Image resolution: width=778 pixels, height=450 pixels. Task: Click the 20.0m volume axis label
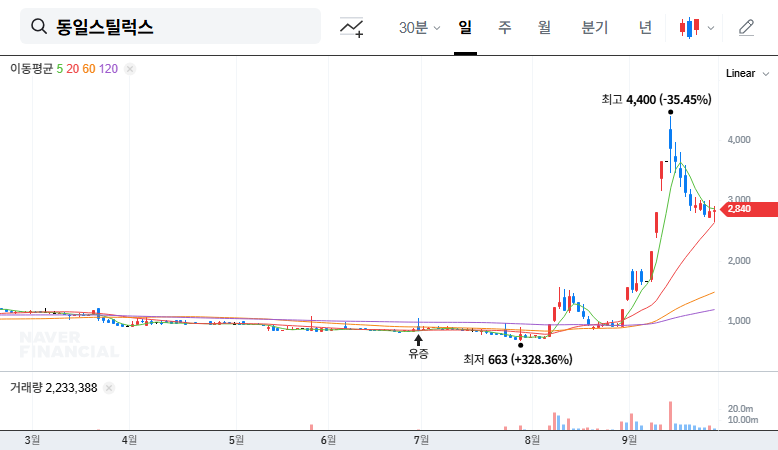tap(740, 409)
